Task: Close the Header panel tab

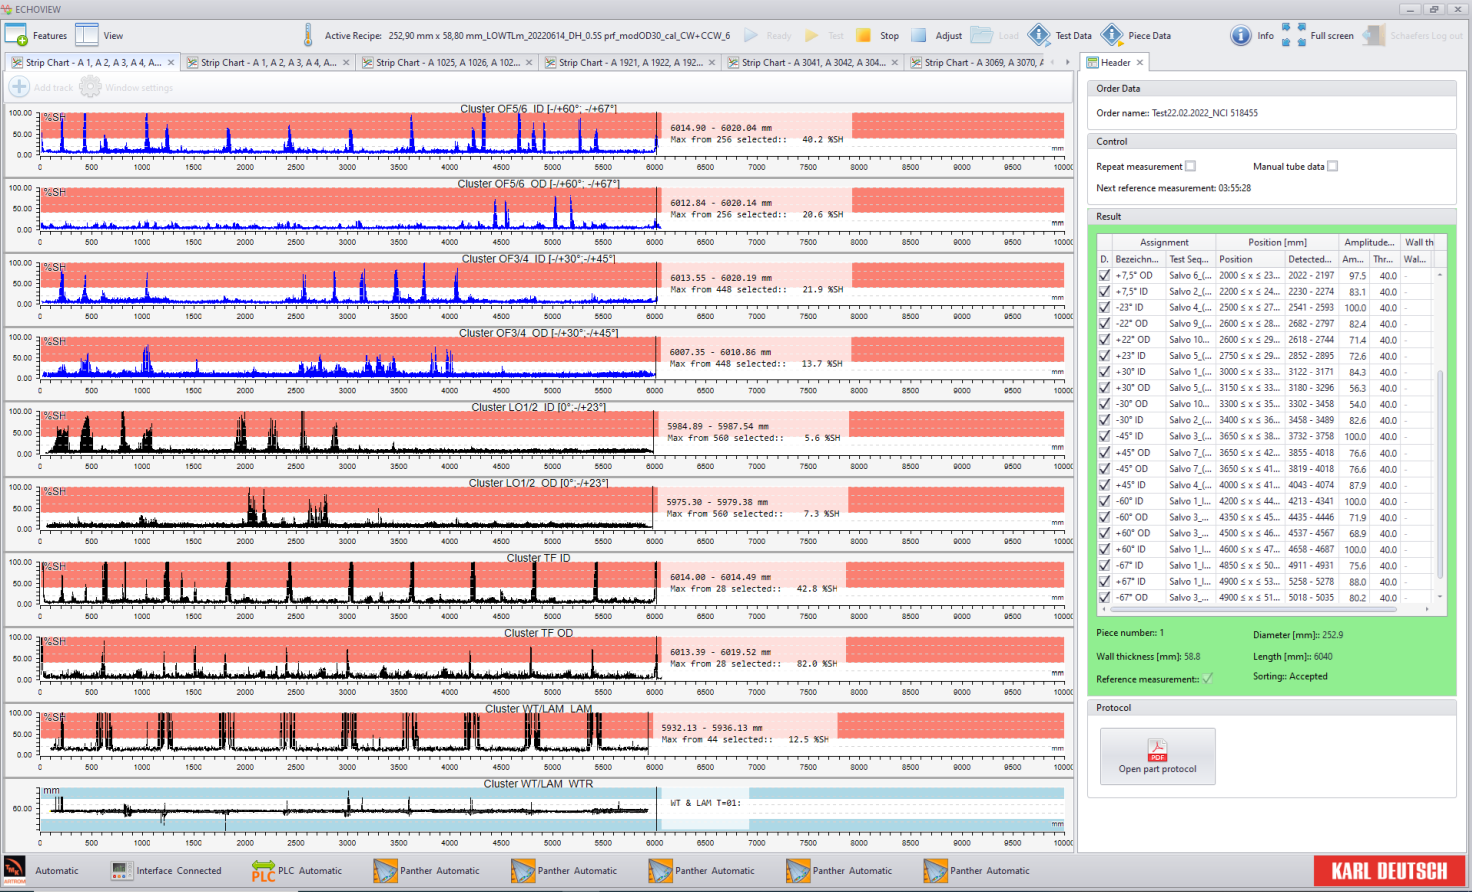Action: click(x=1139, y=62)
